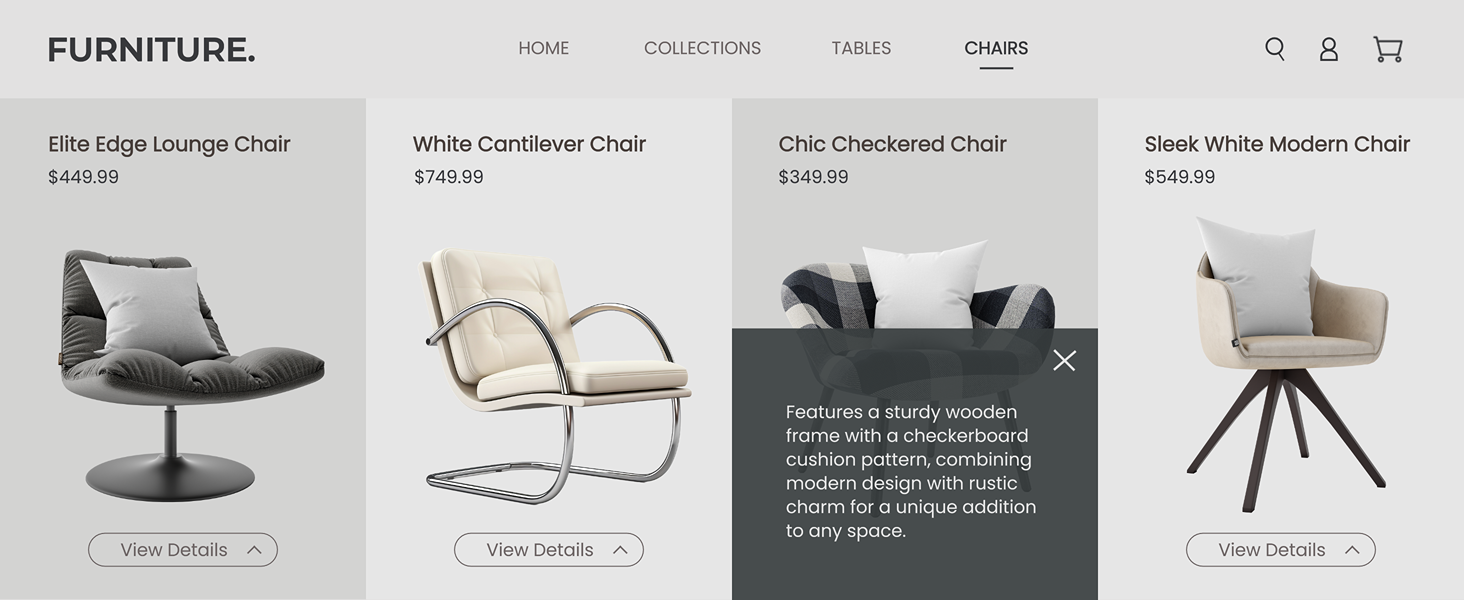
Task: Click the FURNITURE. logo
Action: click(151, 50)
